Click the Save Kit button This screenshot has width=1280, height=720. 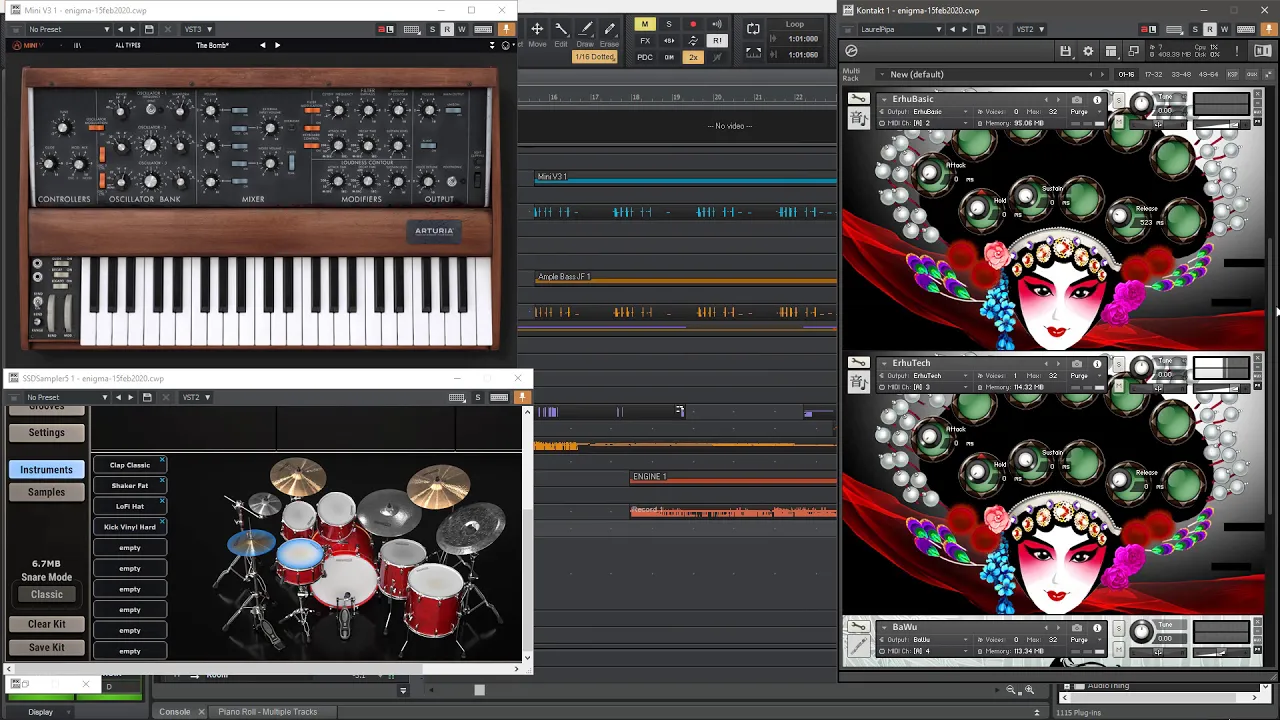(46, 647)
